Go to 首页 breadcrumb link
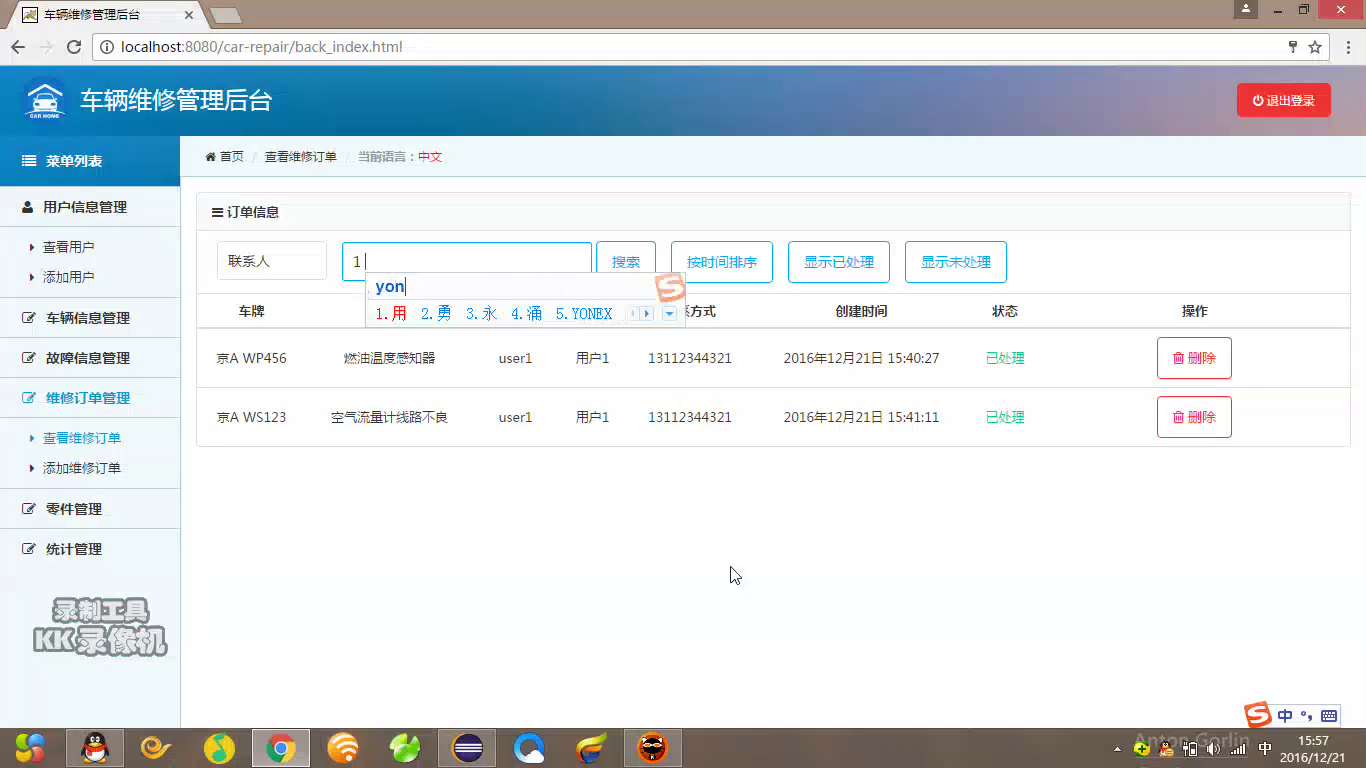This screenshot has width=1366, height=768. click(225, 157)
